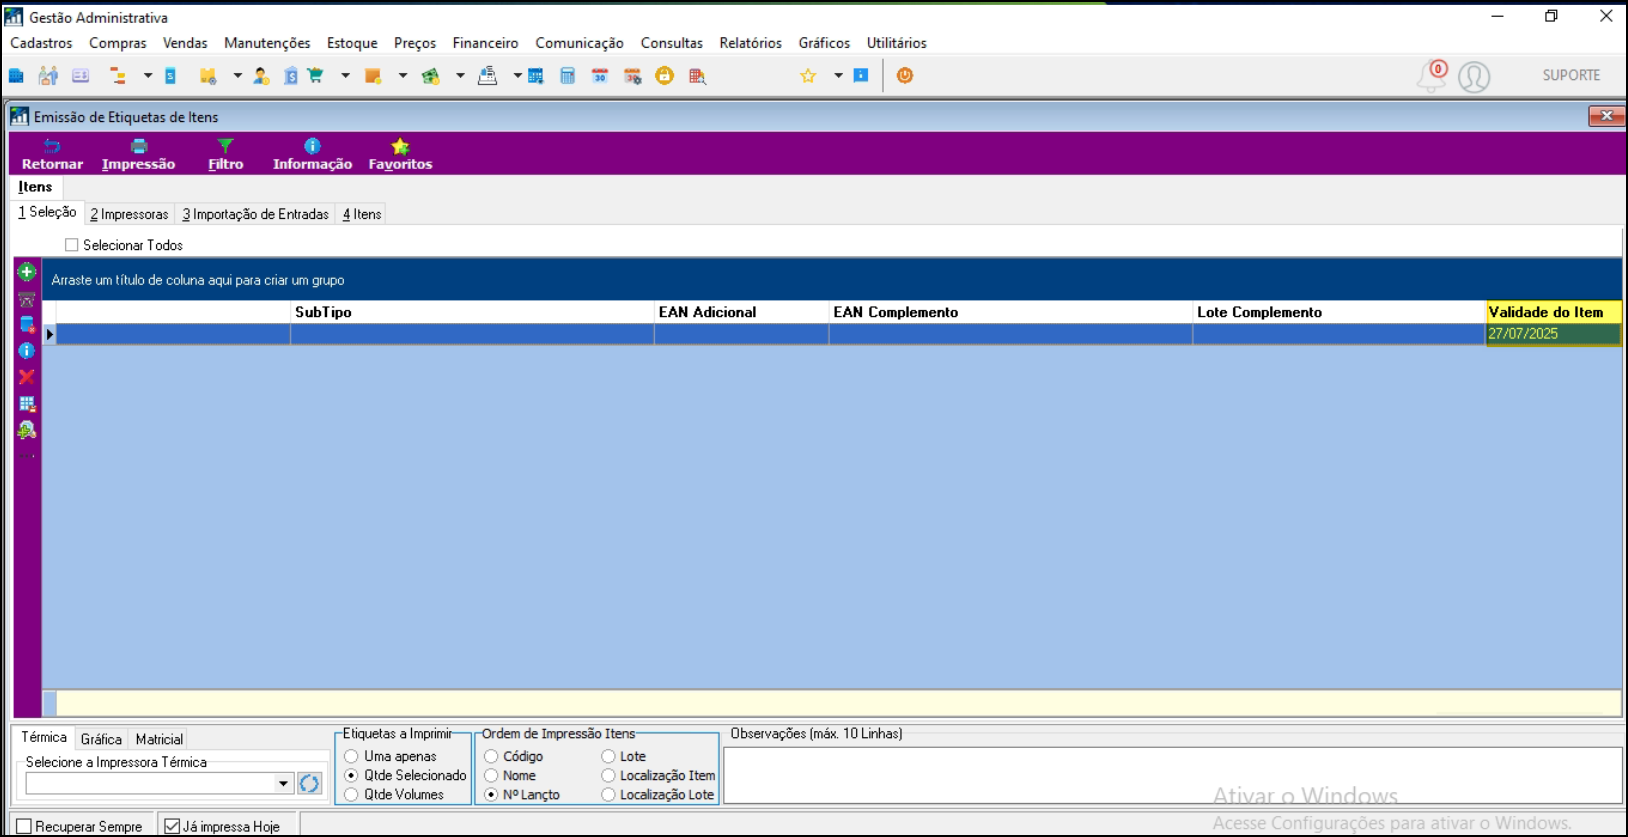Click the Retornar button
Viewport: 1628px width, 837px height.
[52, 155]
